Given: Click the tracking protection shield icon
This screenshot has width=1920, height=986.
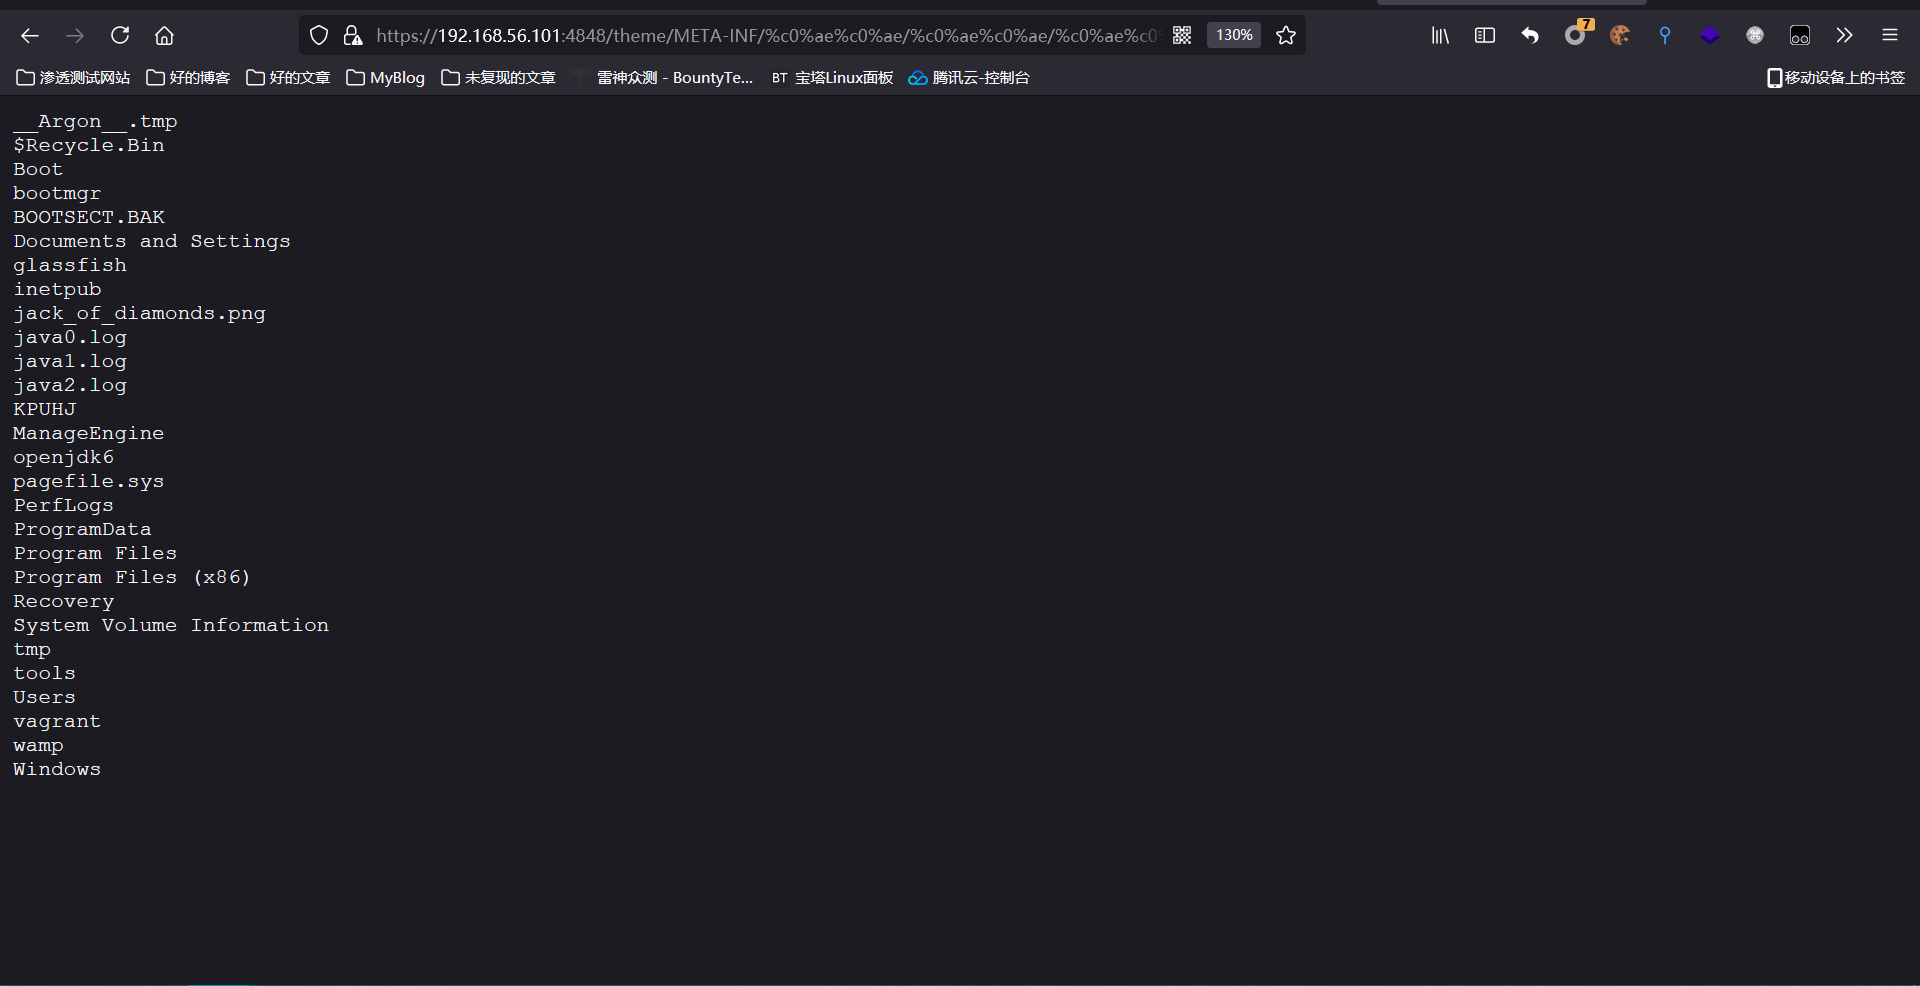Looking at the screenshot, I should click(319, 36).
